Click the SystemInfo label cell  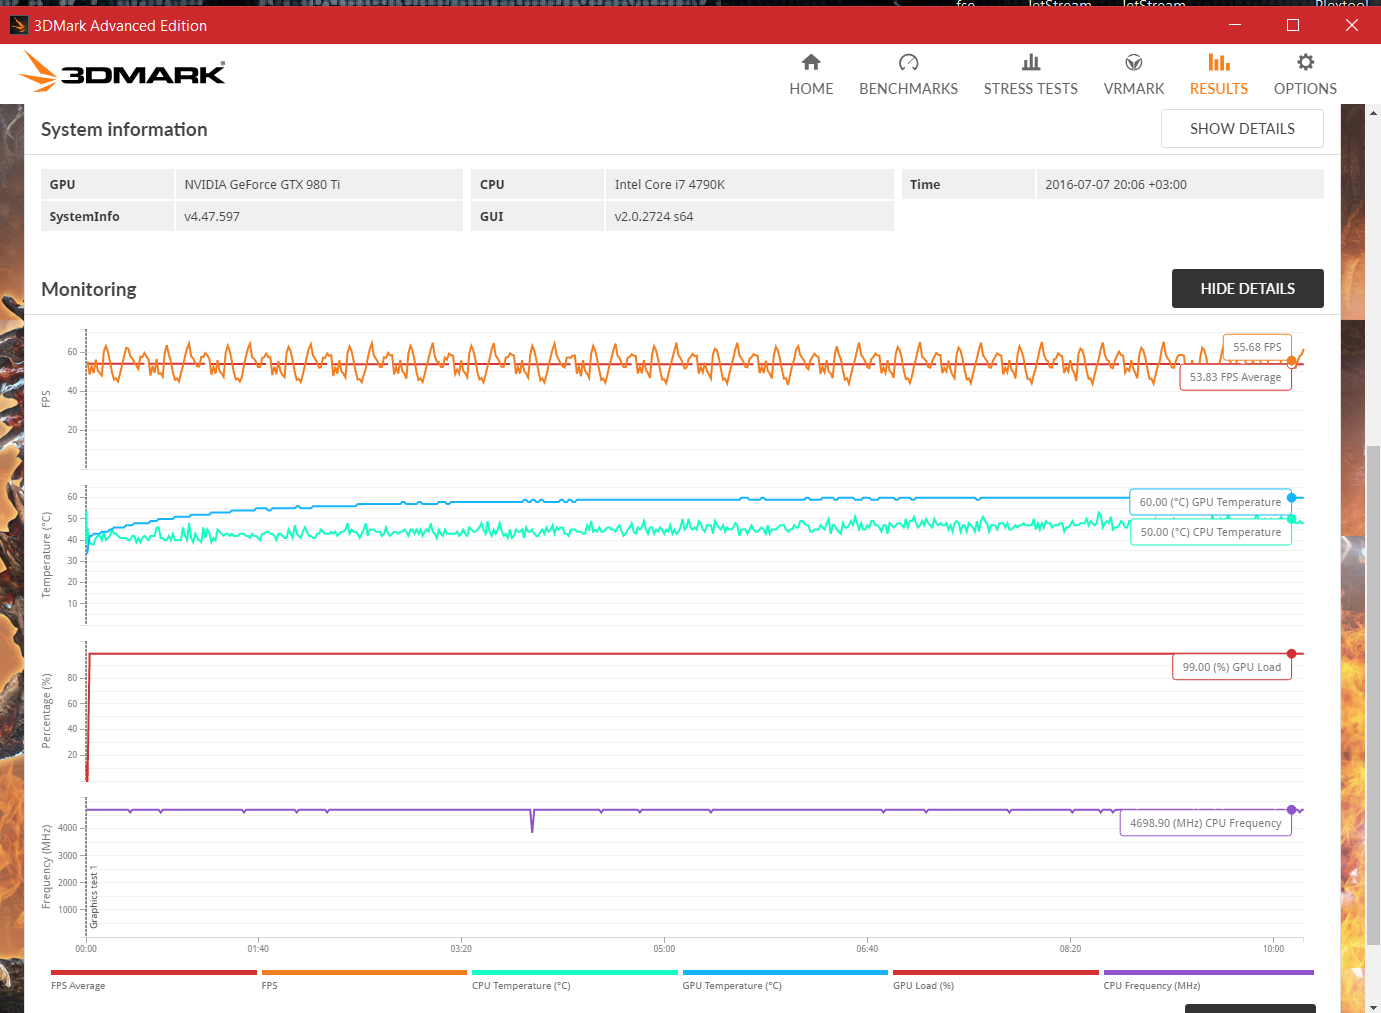(107, 216)
